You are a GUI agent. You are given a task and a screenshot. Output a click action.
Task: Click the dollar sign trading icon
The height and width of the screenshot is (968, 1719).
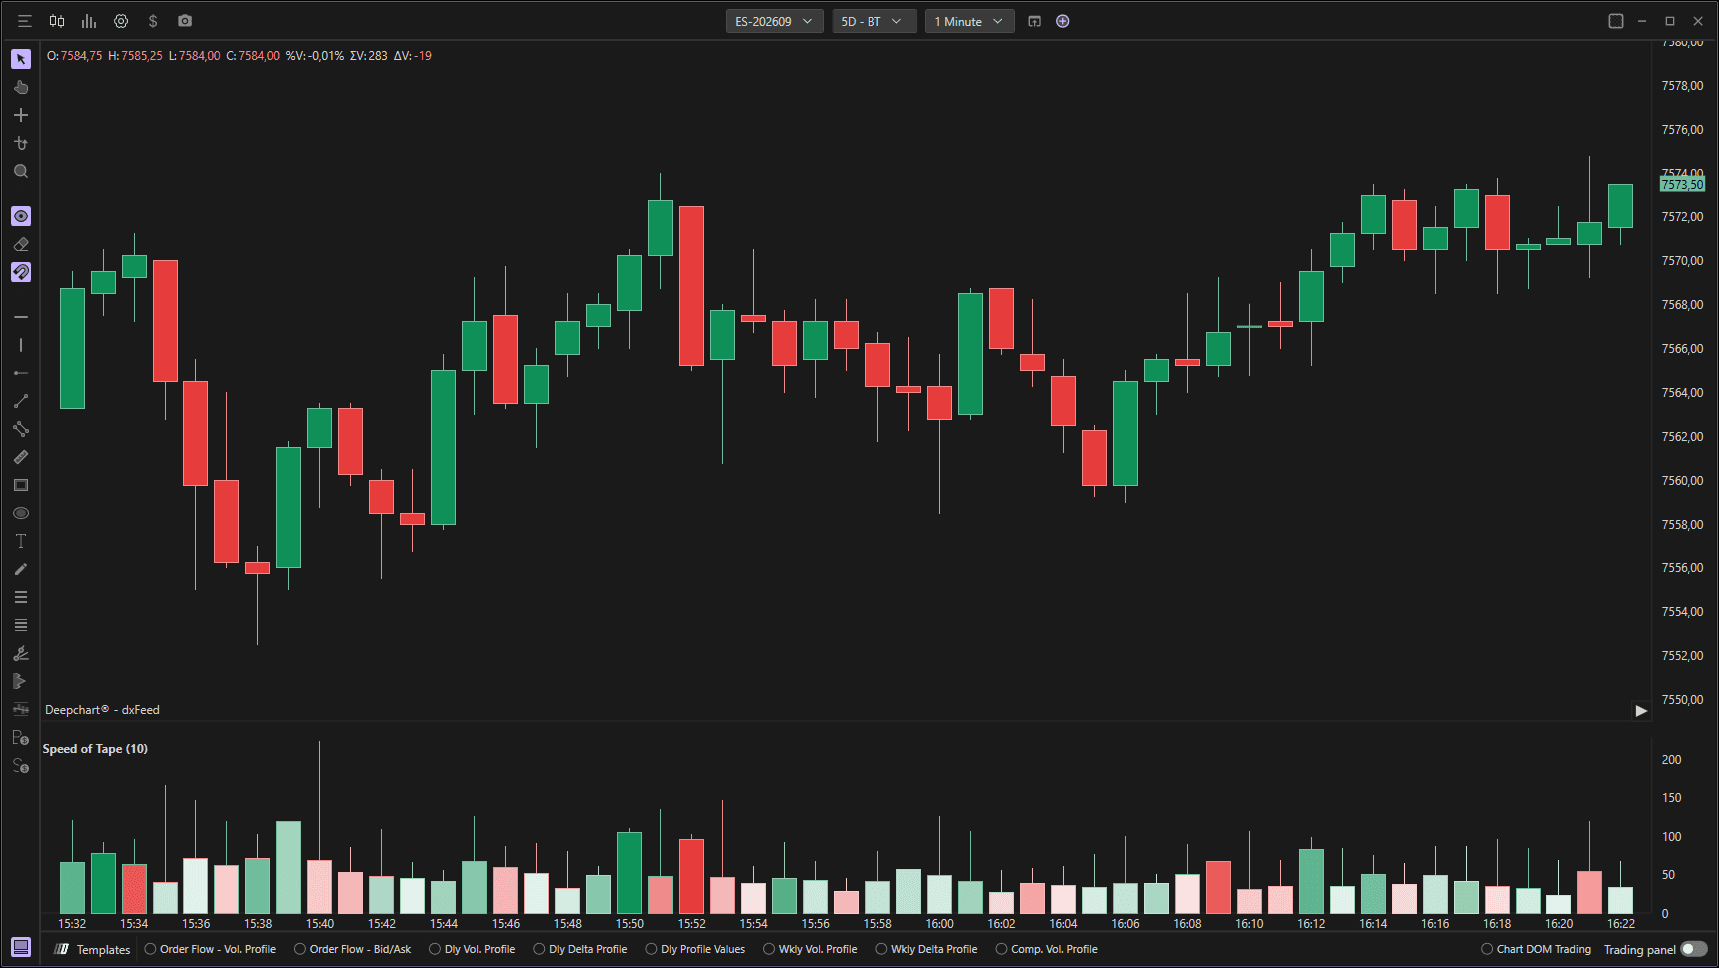tap(153, 21)
